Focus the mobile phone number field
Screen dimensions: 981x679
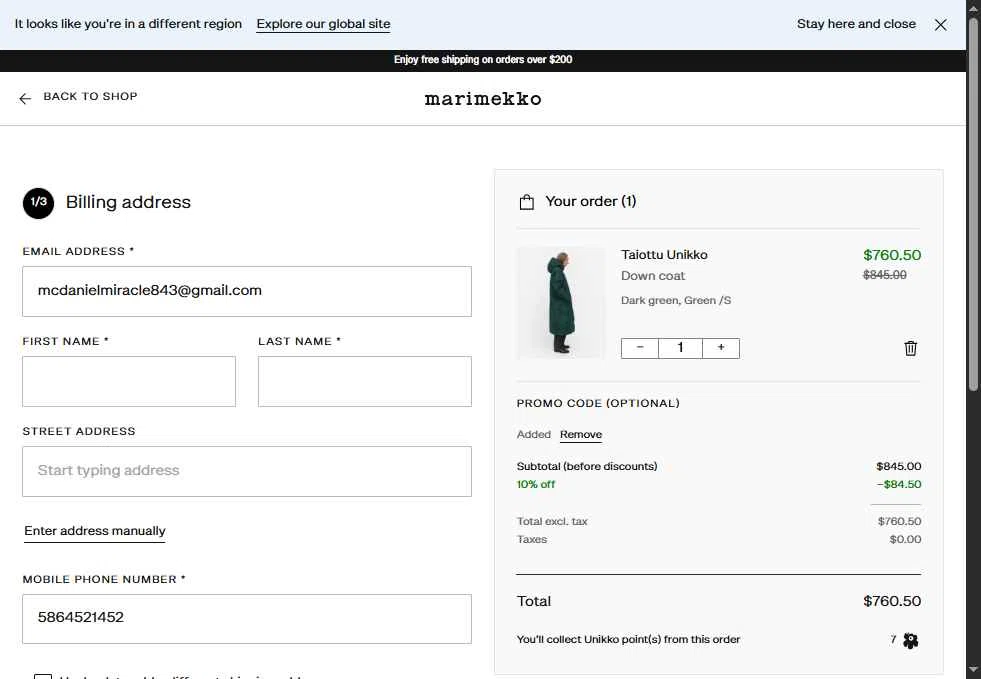(x=247, y=618)
